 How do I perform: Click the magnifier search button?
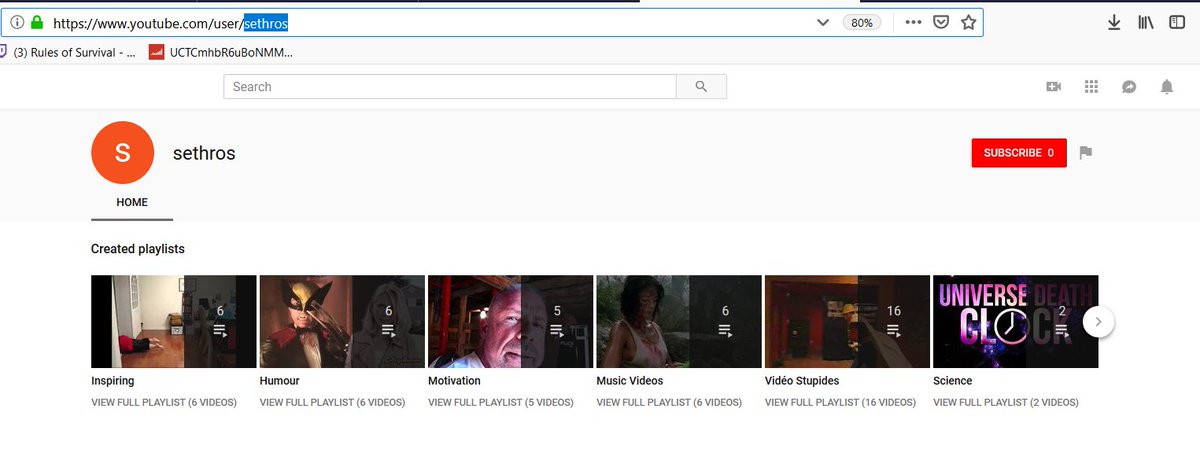[x=702, y=87]
